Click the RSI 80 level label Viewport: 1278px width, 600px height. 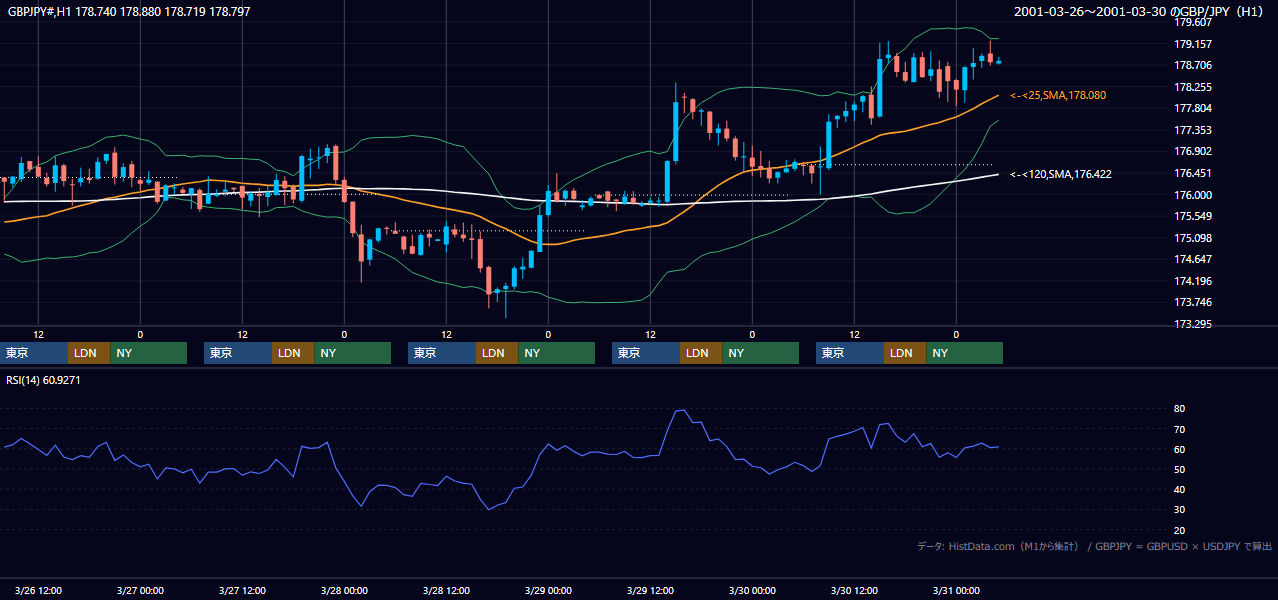pyautogui.click(x=1179, y=409)
